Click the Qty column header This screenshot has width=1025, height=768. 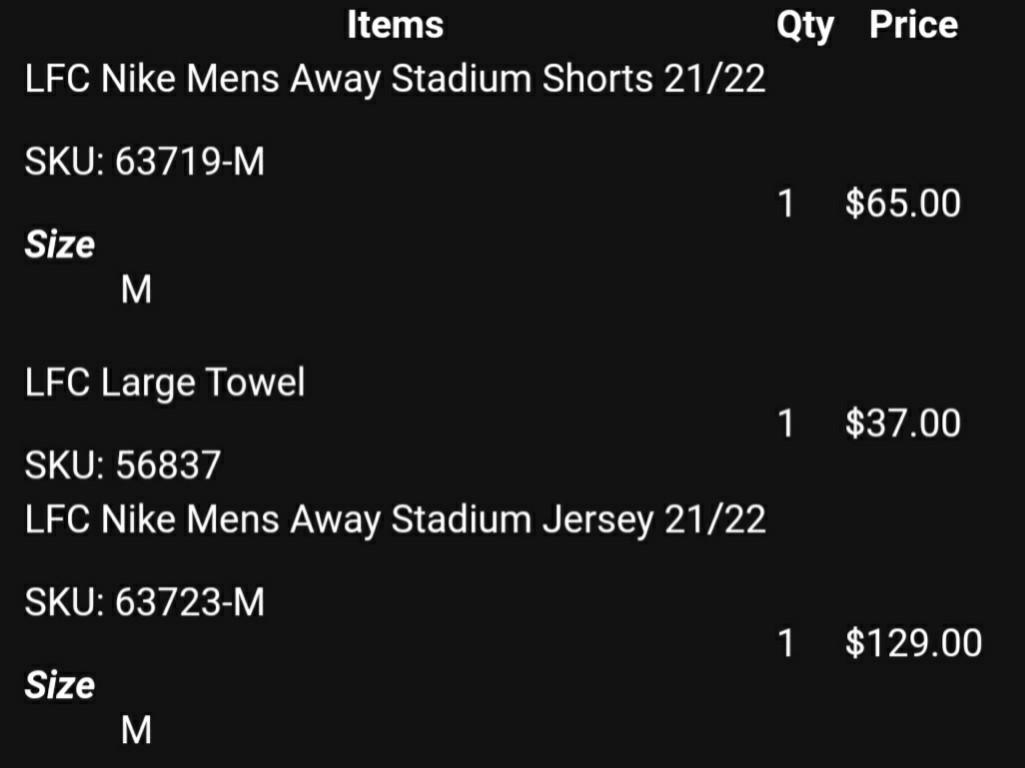[805, 26]
